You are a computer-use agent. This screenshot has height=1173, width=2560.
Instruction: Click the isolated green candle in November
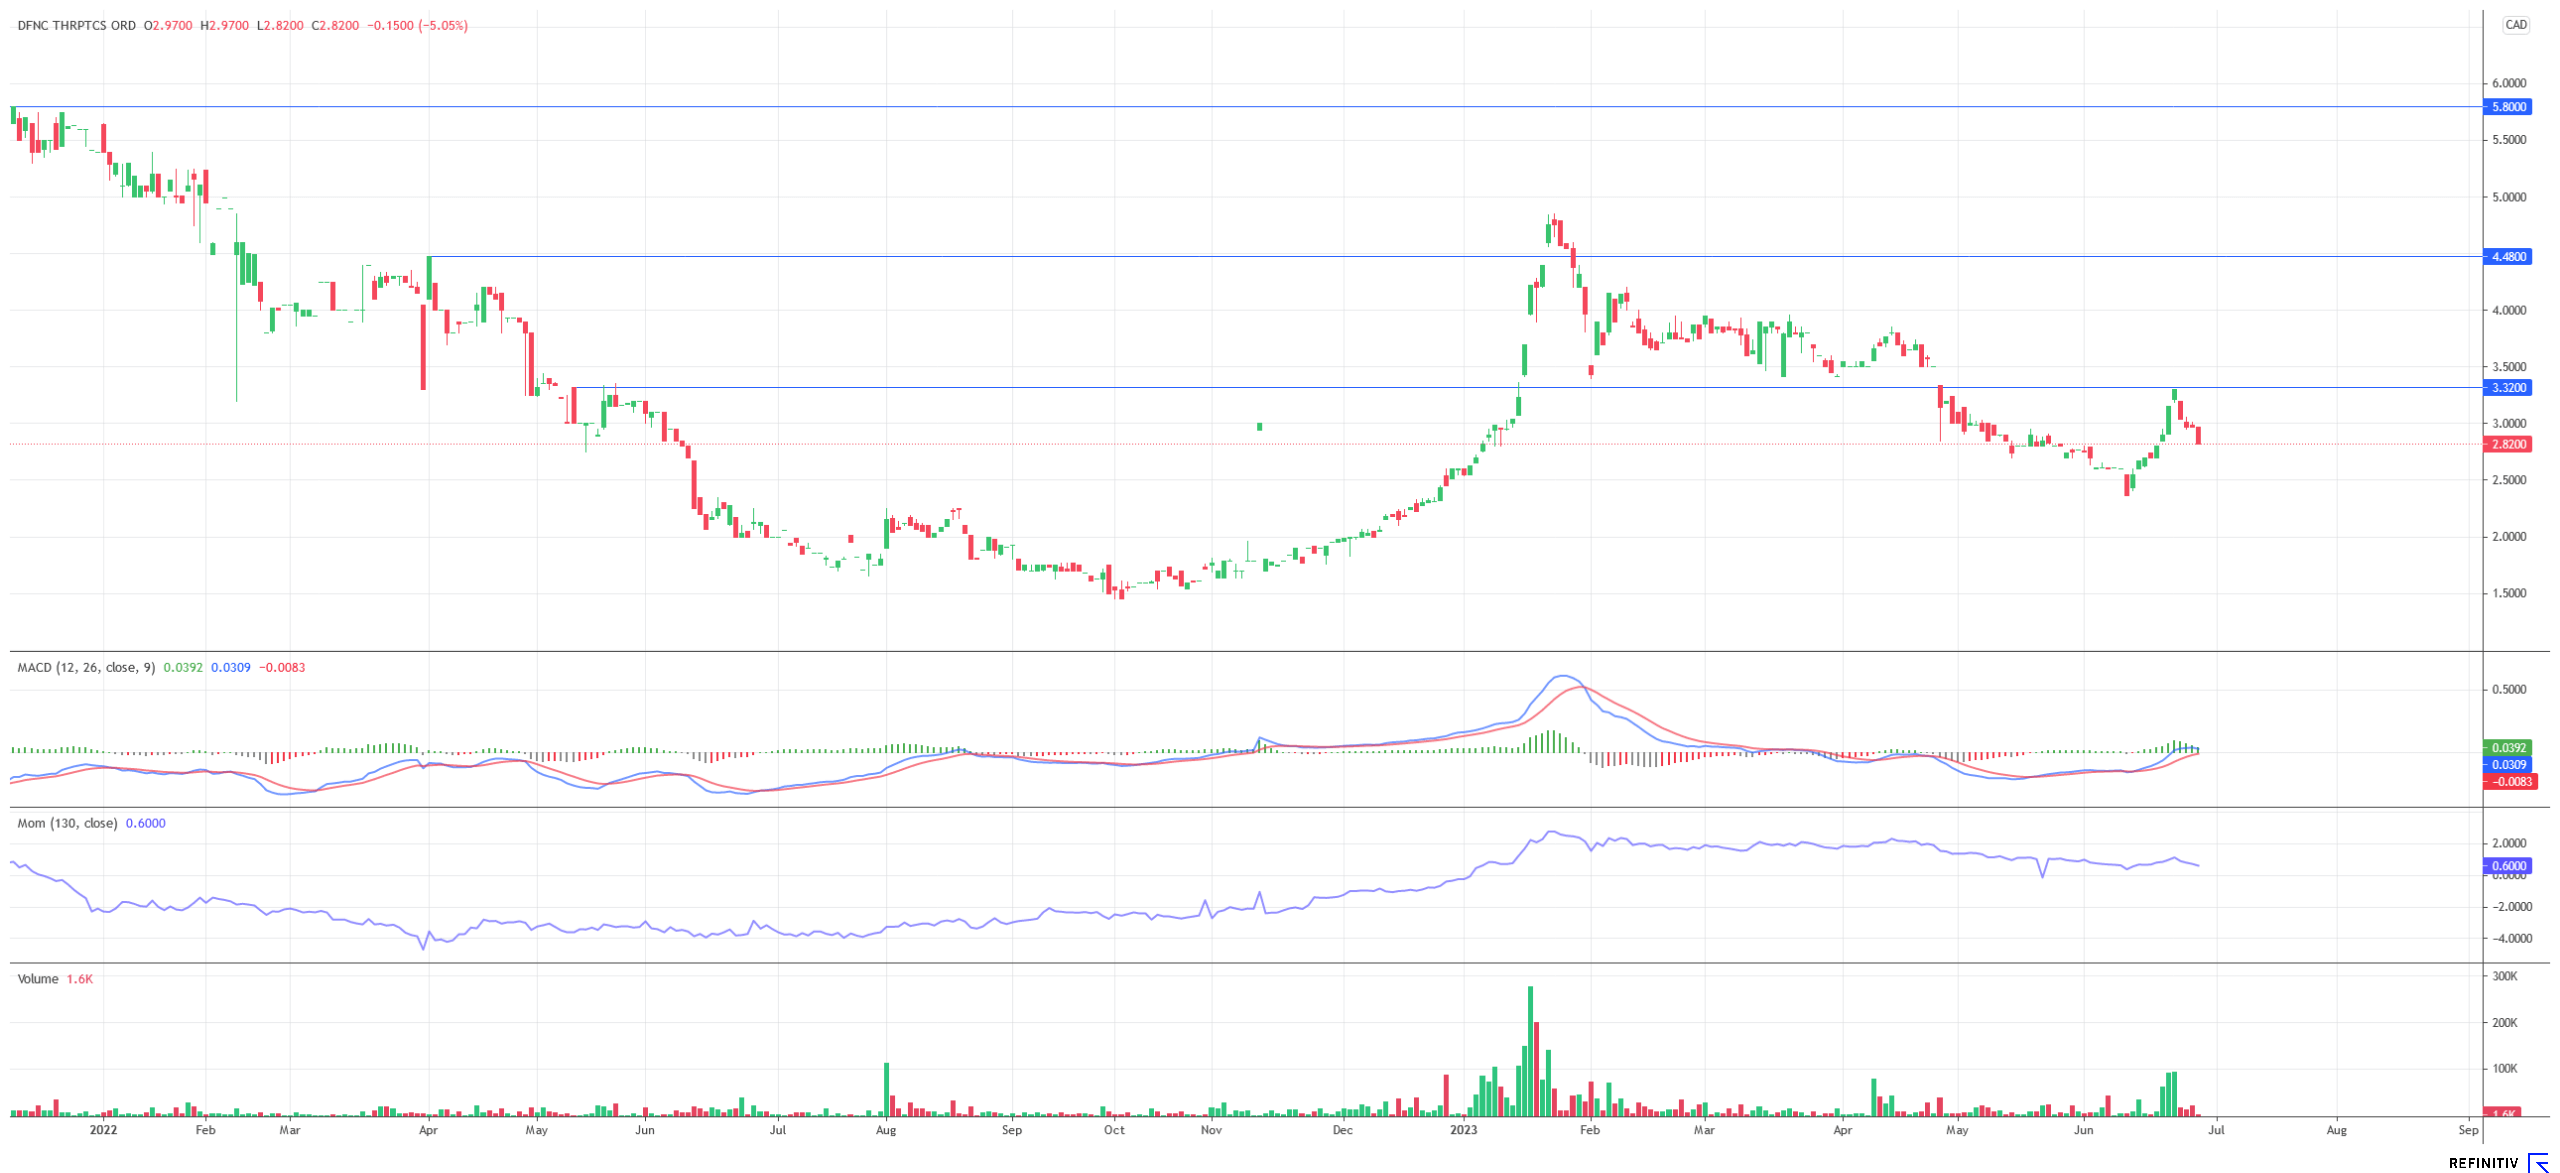point(1259,427)
